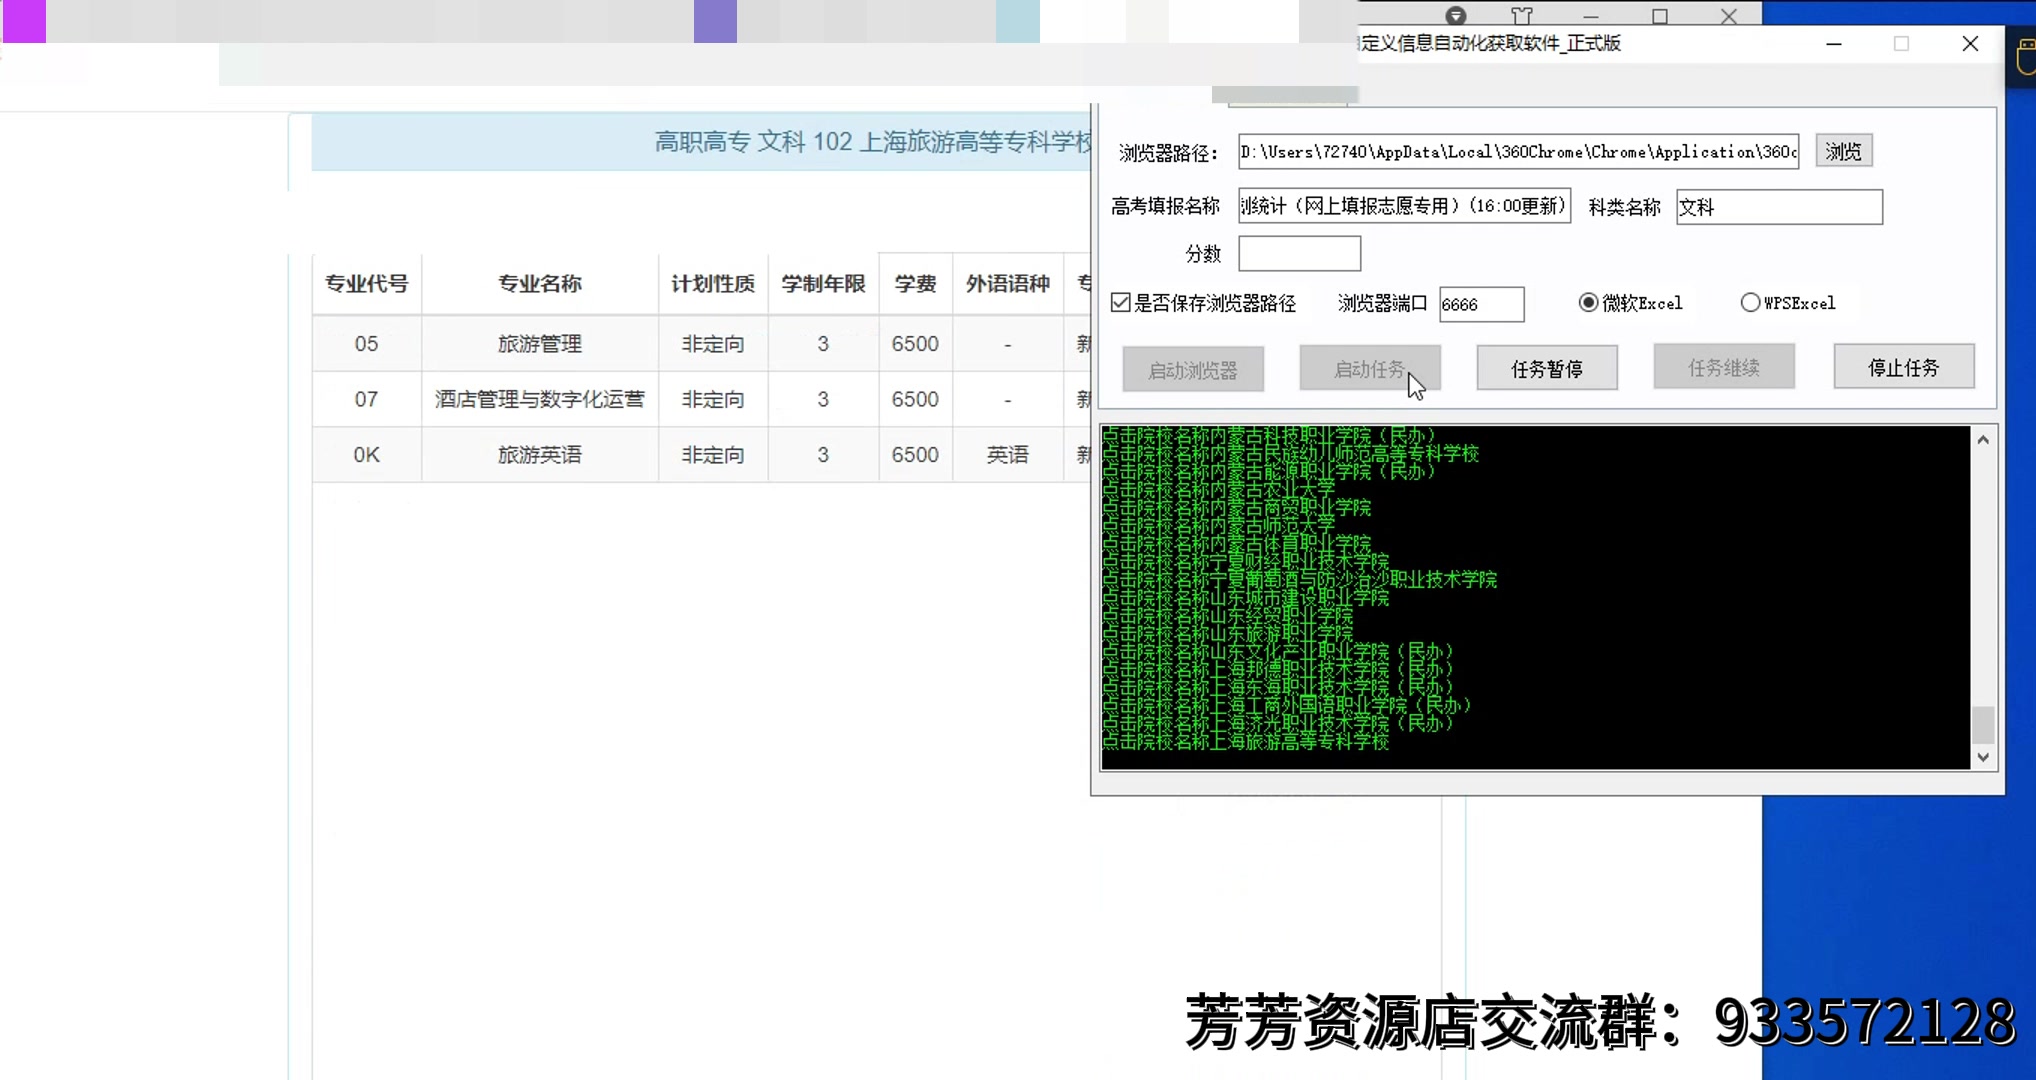The width and height of the screenshot is (2036, 1080).
Task: Select the 旅游管理 row in the majors table
Action: pos(540,343)
